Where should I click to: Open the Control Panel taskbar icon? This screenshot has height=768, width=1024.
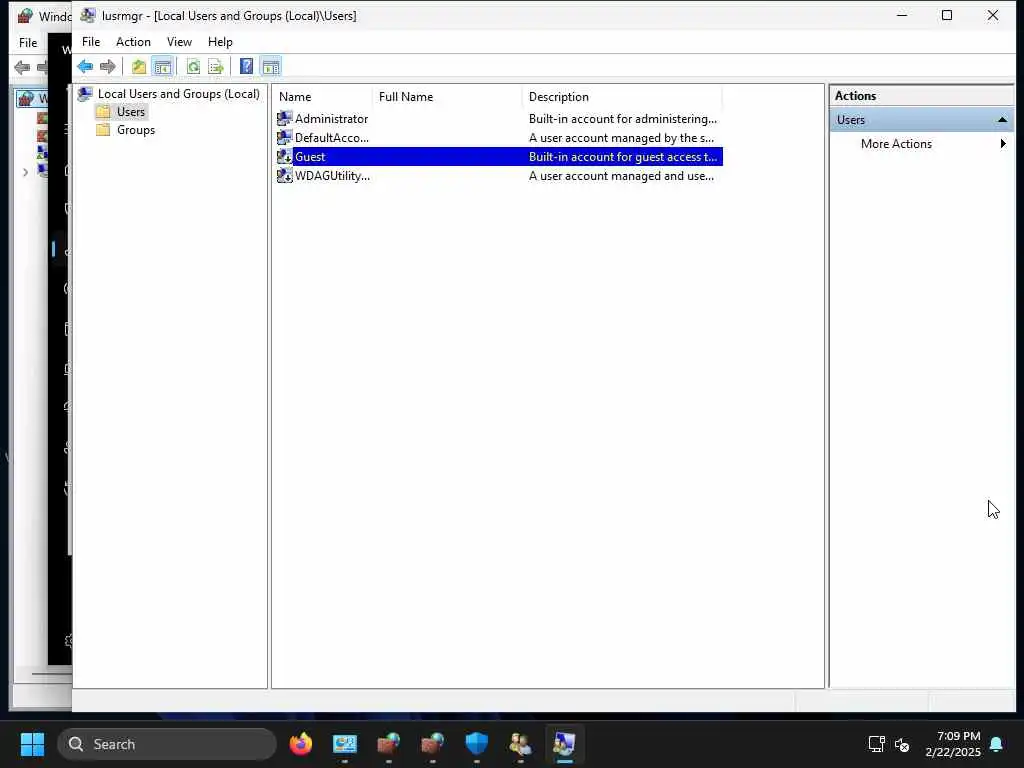pyautogui.click(x=345, y=743)
